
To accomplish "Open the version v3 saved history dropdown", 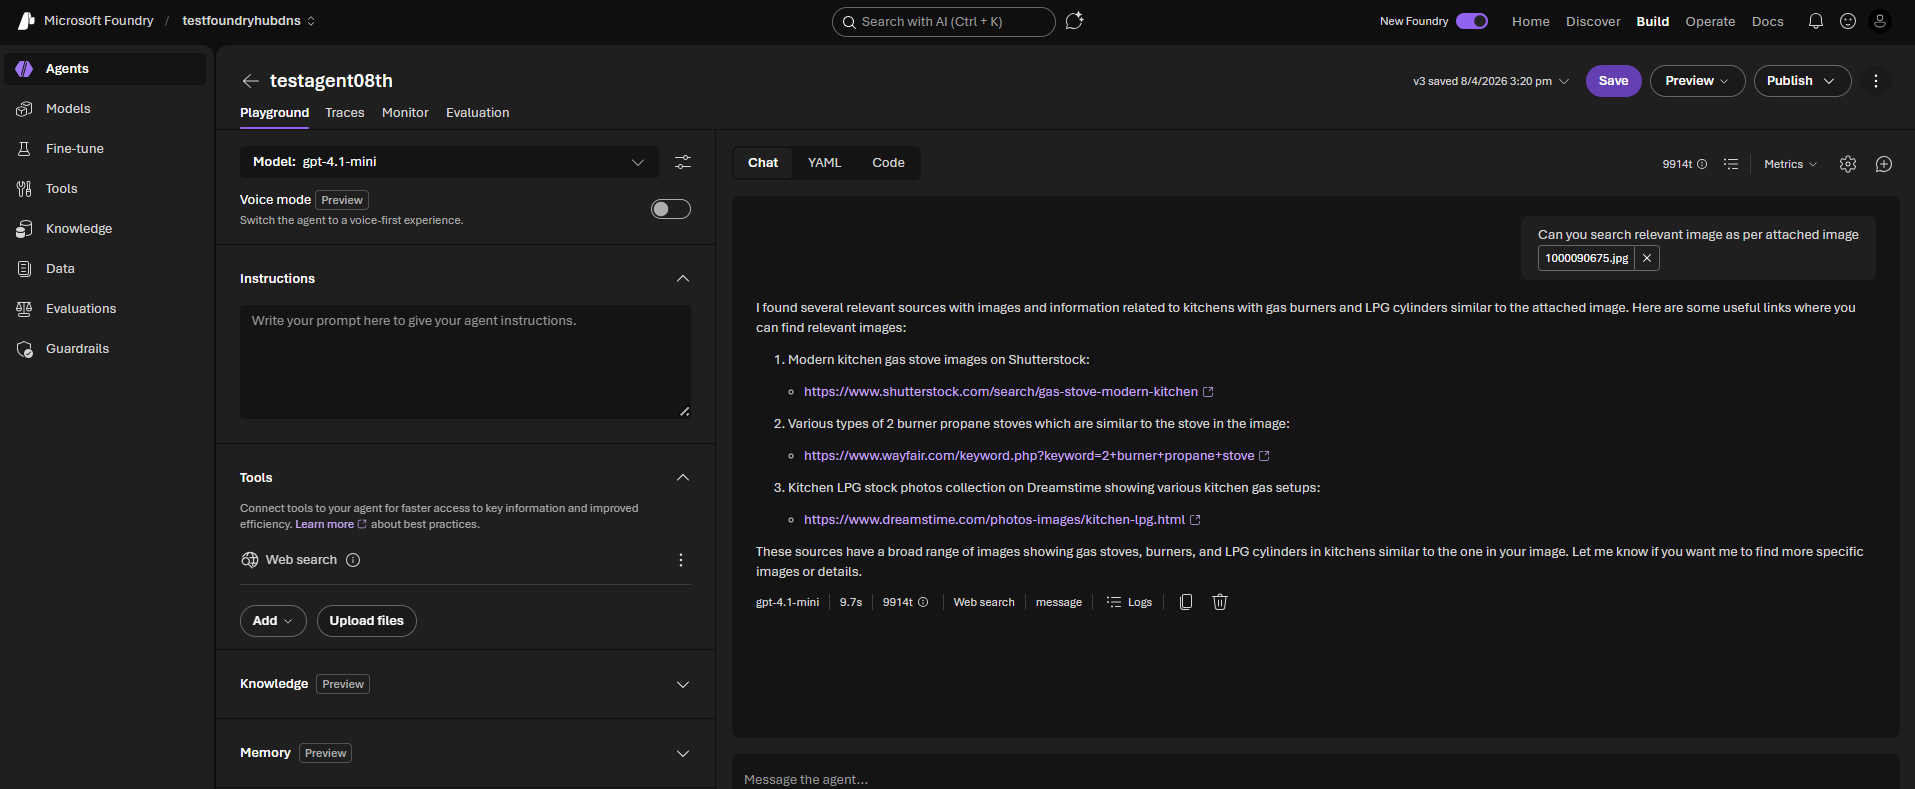I will tap(1491, 81).
